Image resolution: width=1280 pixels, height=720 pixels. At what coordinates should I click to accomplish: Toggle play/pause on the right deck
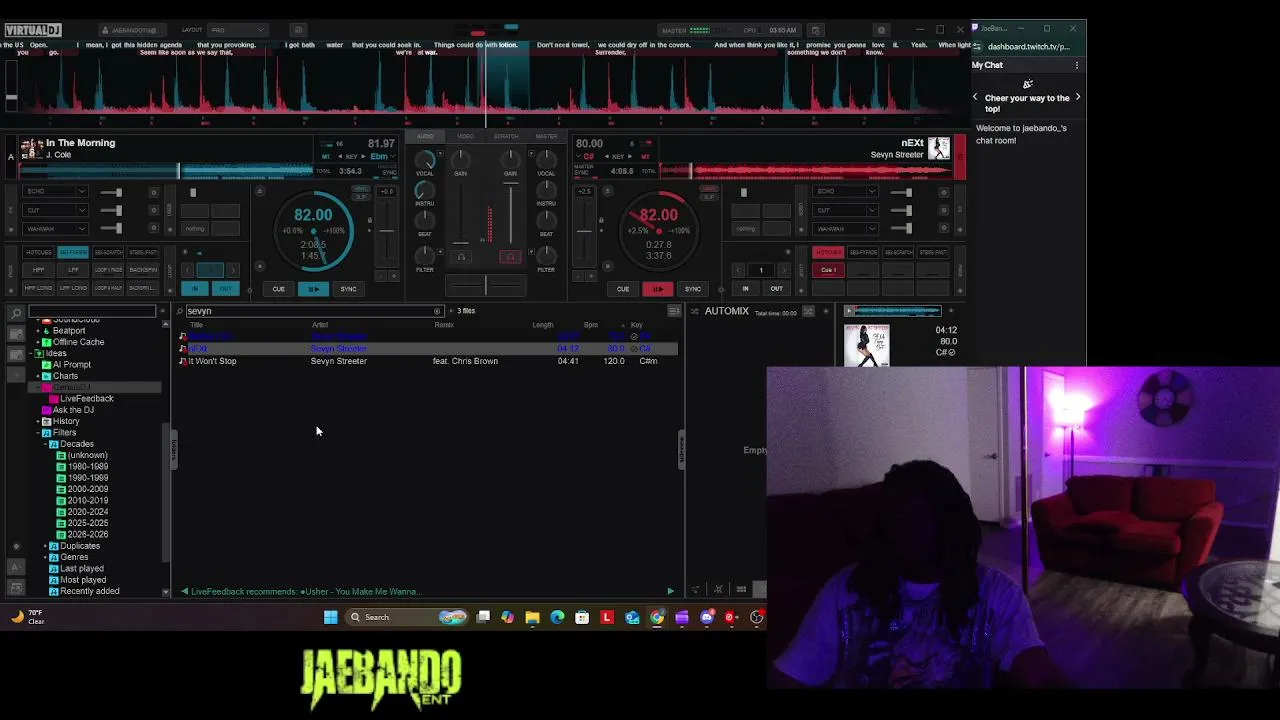[x=658, y=289]
